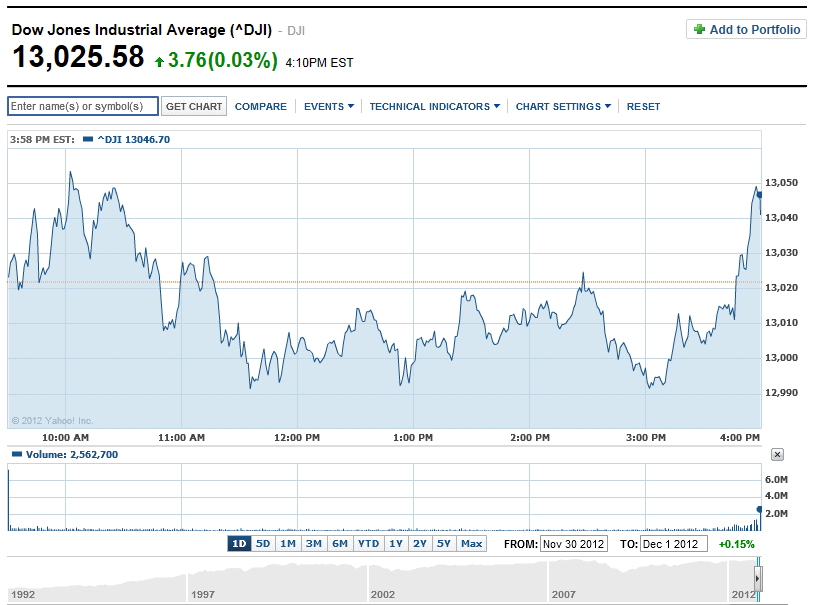The width and height of the screenshot is (819, 605).
Task: Open the COMPARE menu item
Action: (x=260, y=107)
